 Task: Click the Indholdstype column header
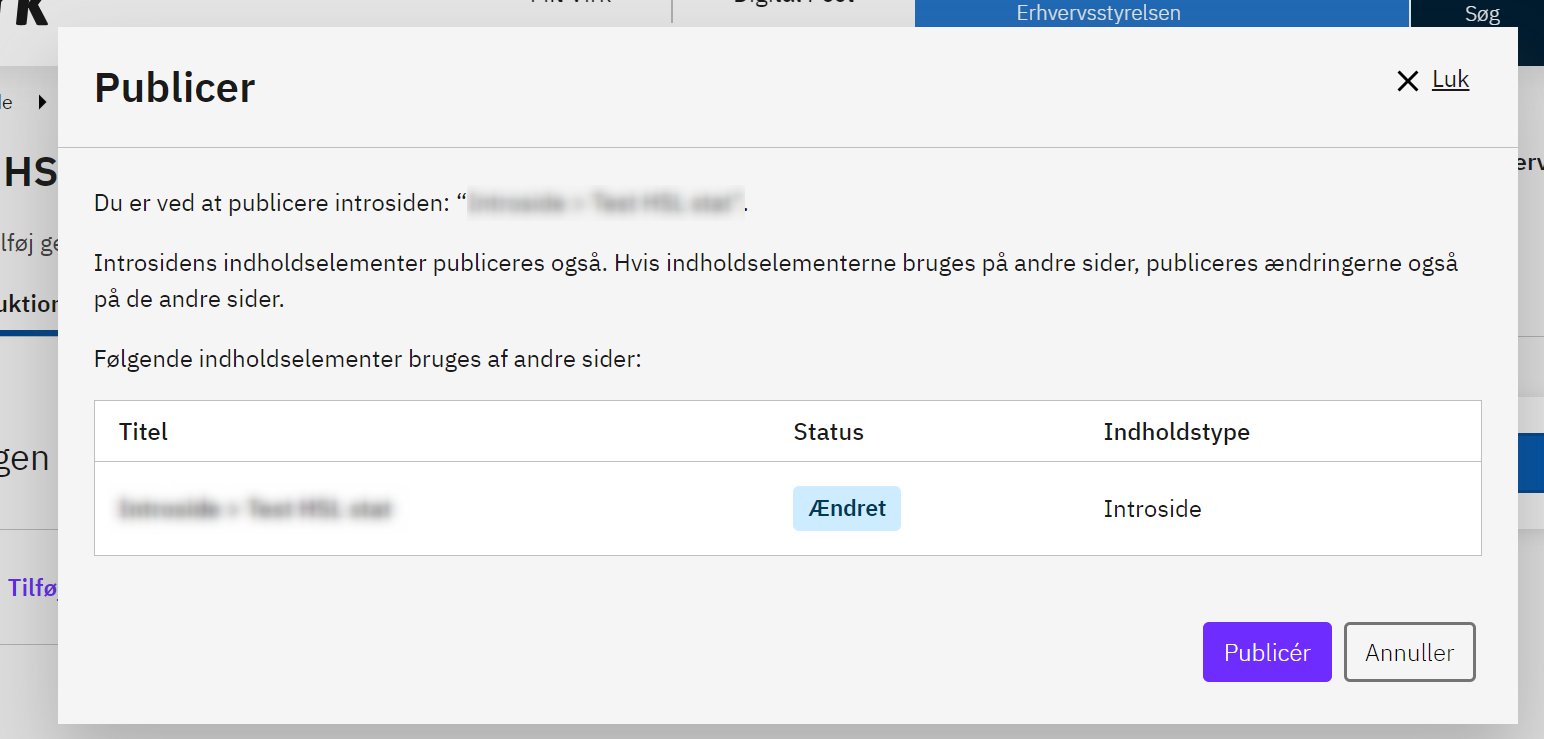coord(1176,432)
